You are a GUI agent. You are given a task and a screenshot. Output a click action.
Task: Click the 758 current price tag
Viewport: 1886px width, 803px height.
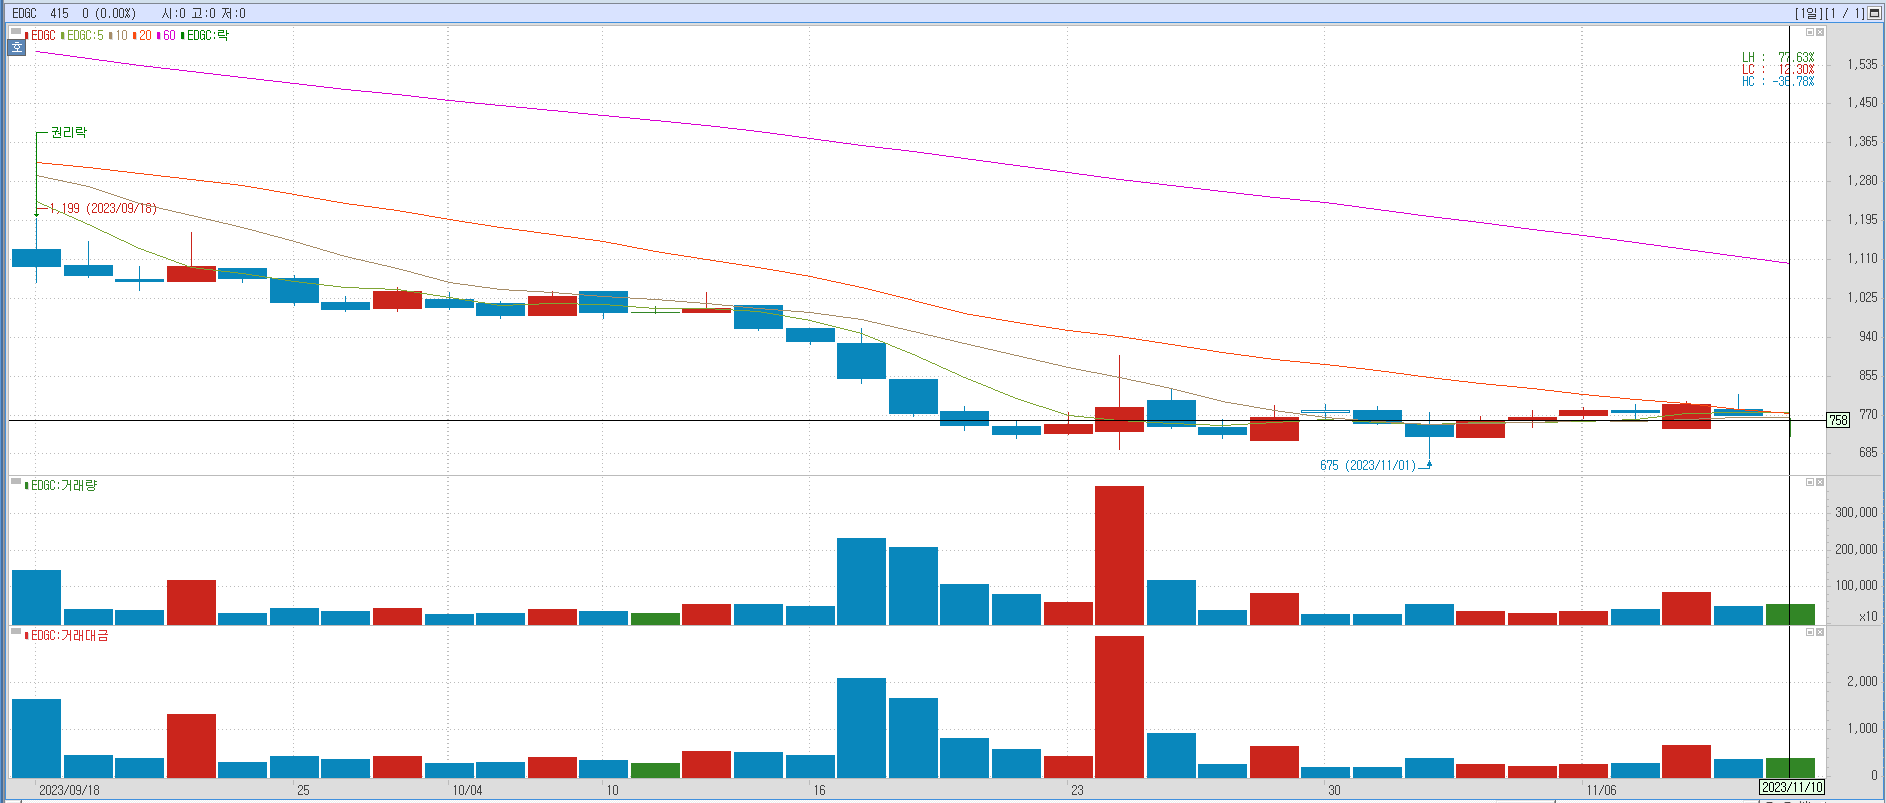tap(1838, 420)
